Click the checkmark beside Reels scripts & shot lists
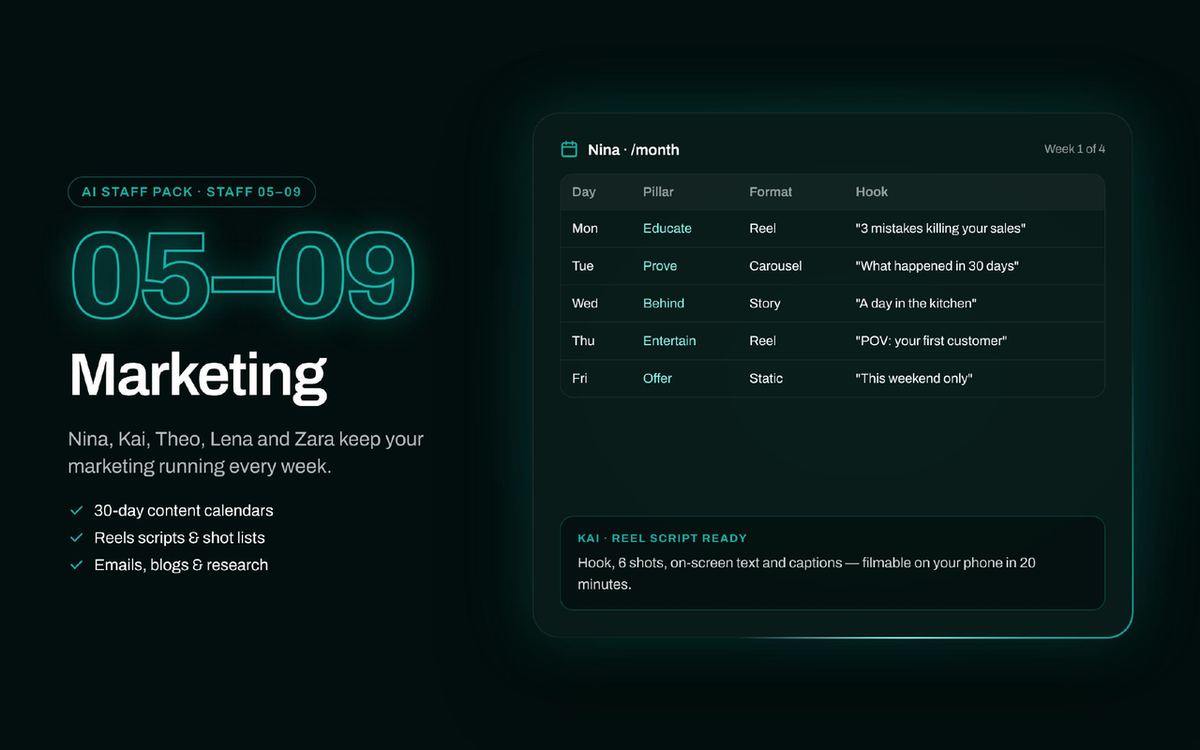The width and height of the screenshot is (1200, 750). tap(76, 538)
